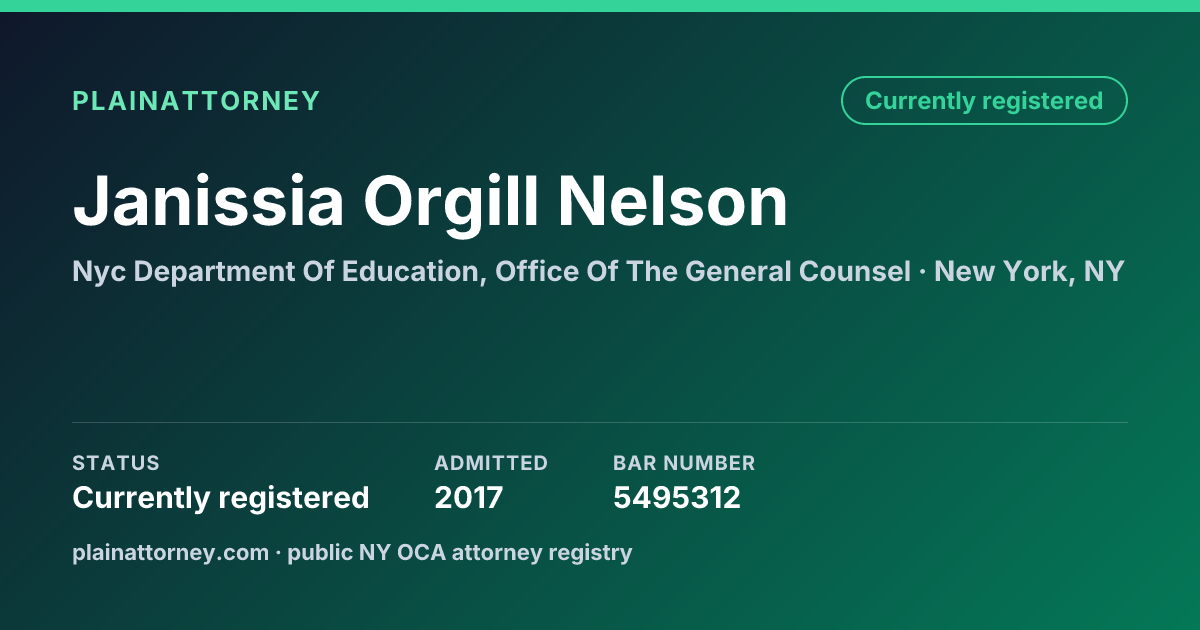Image resolution: width=1200 pixels, height=630 pixels.
Task: Click the Currently registered status badge
Action: [x=984, y=101]
